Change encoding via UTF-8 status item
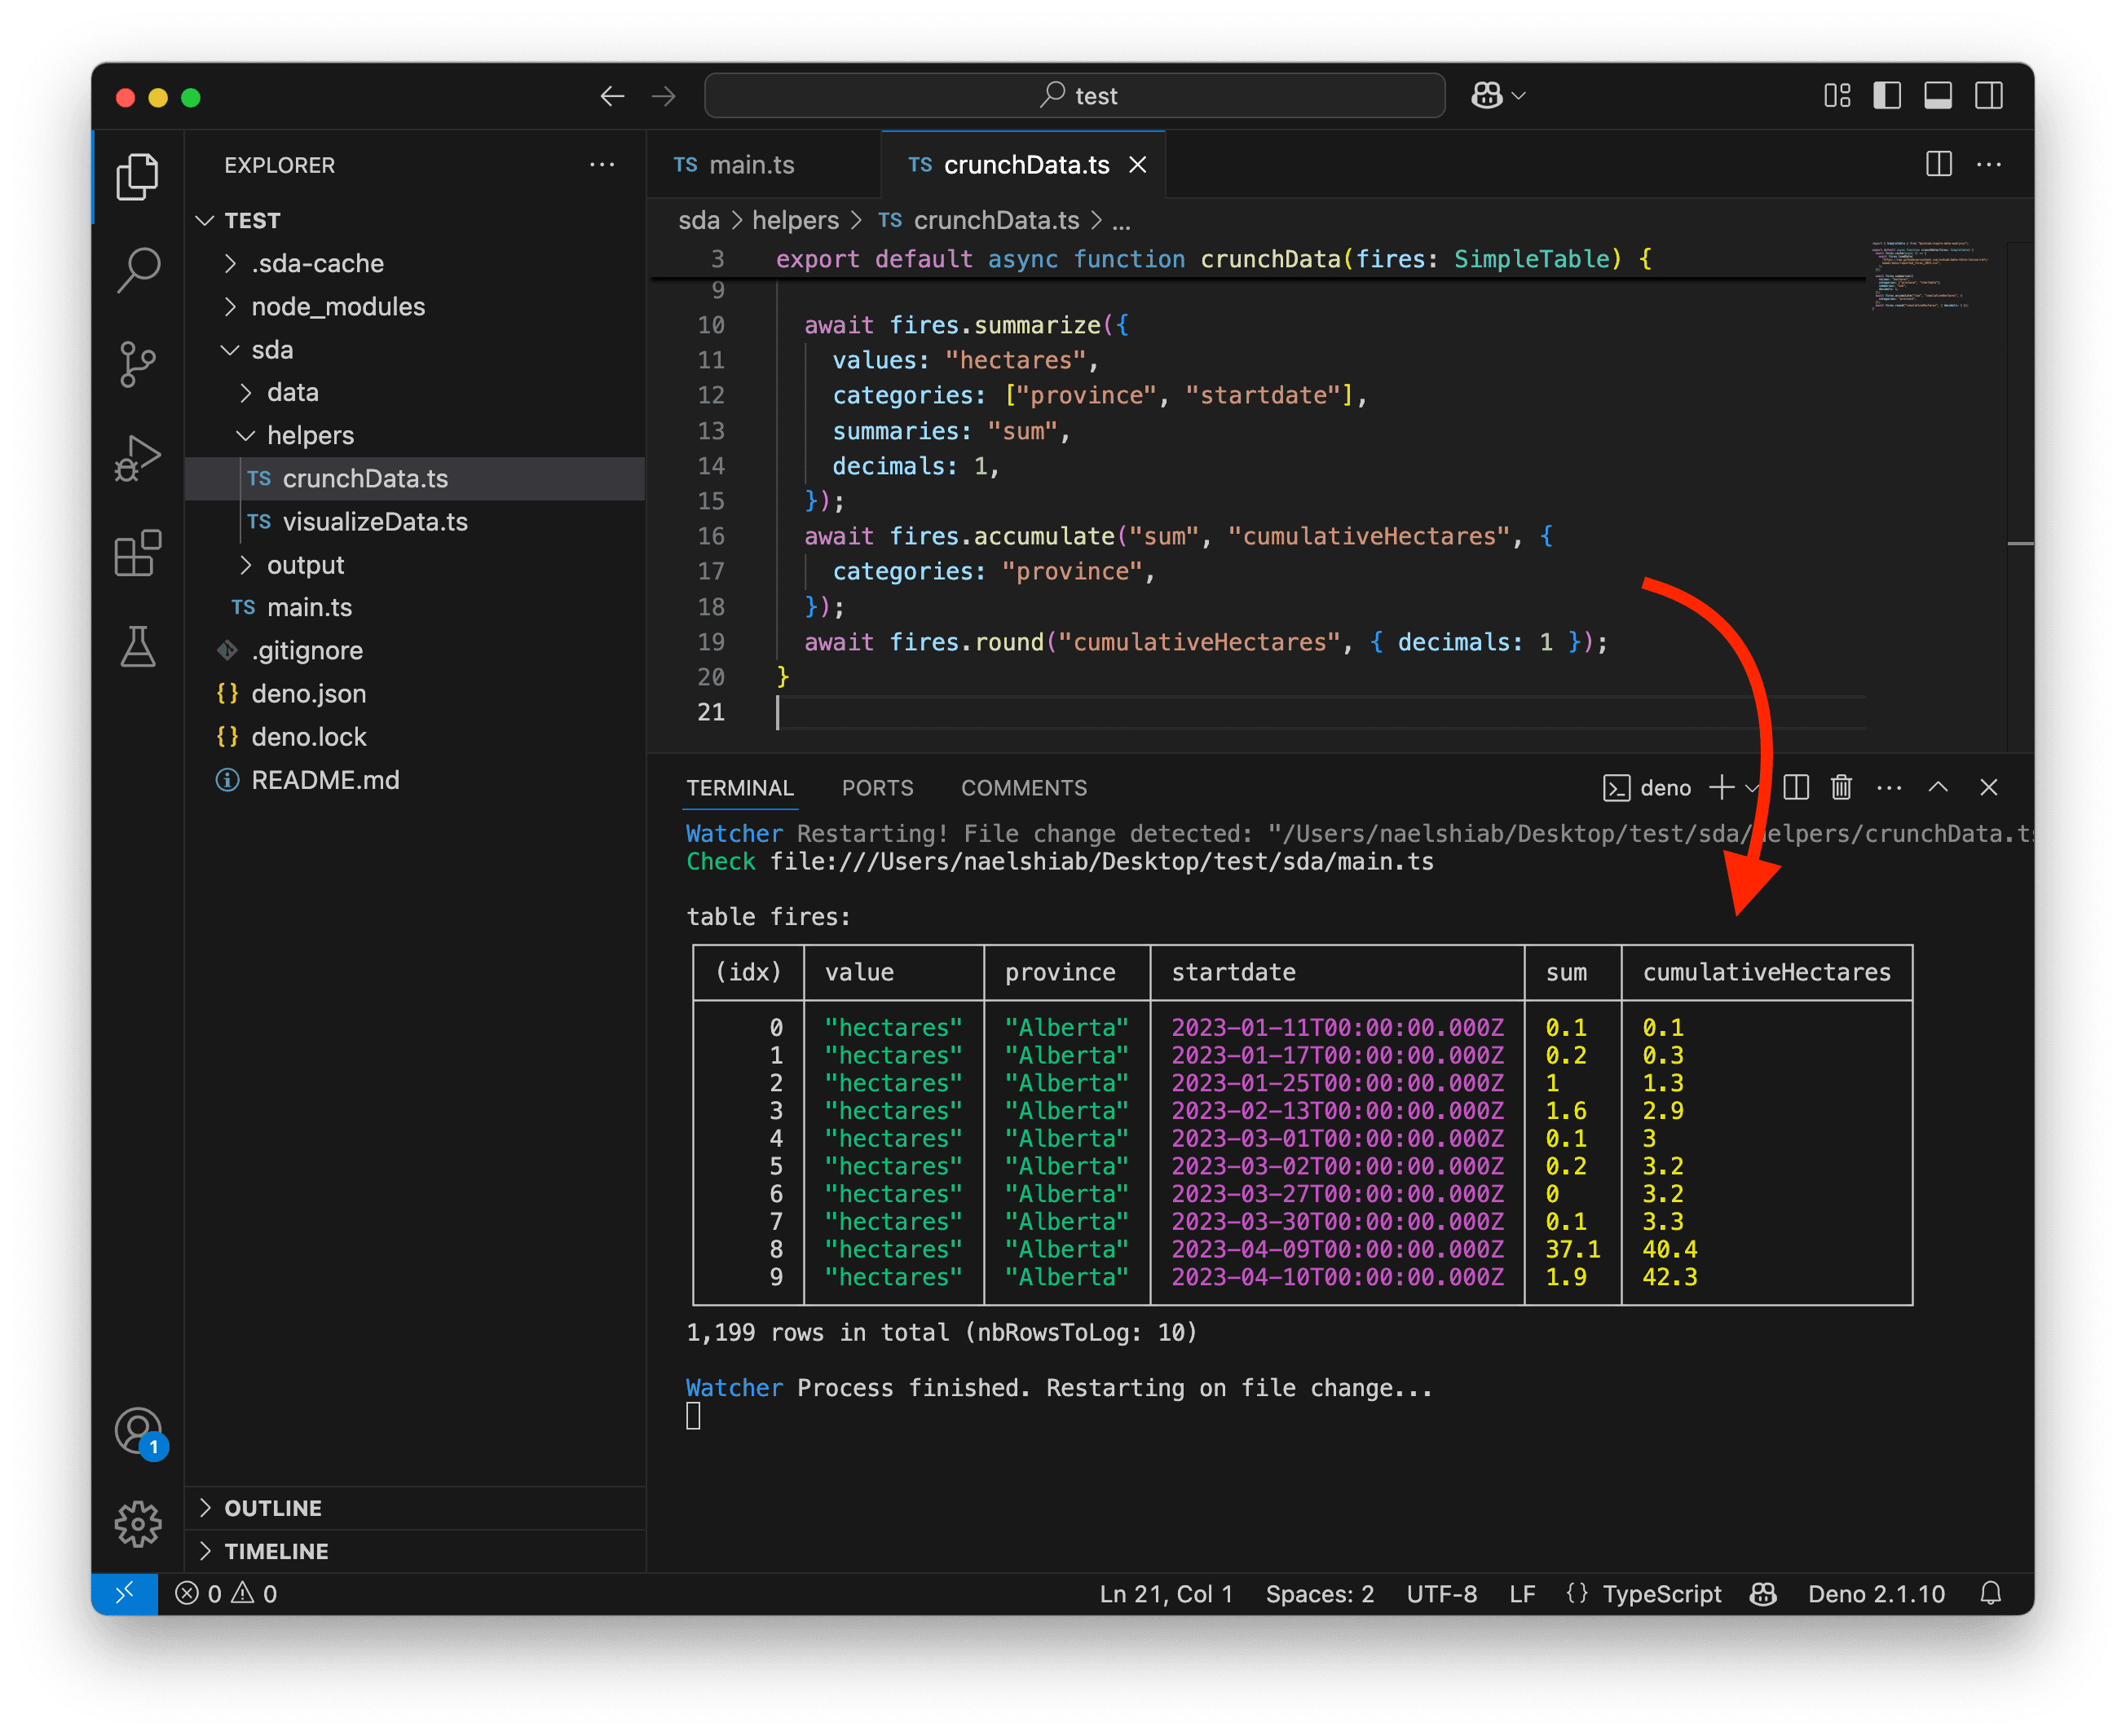 tap(1441, 1593)
